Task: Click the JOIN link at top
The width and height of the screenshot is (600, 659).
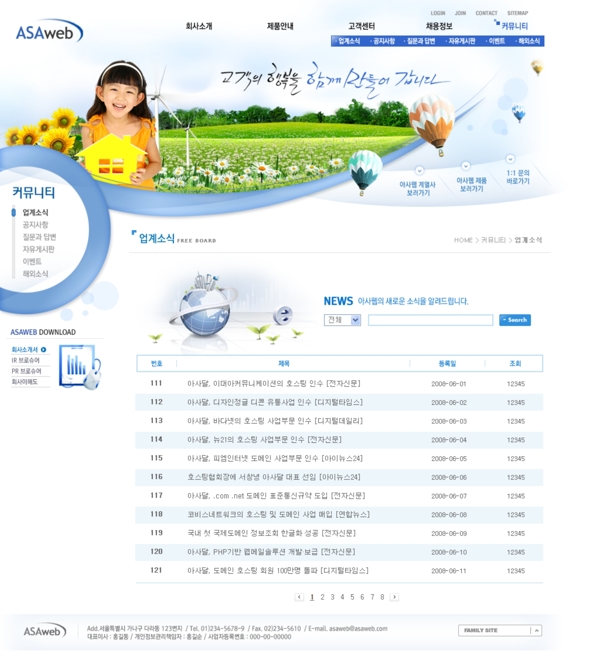Action: (461, 13)
